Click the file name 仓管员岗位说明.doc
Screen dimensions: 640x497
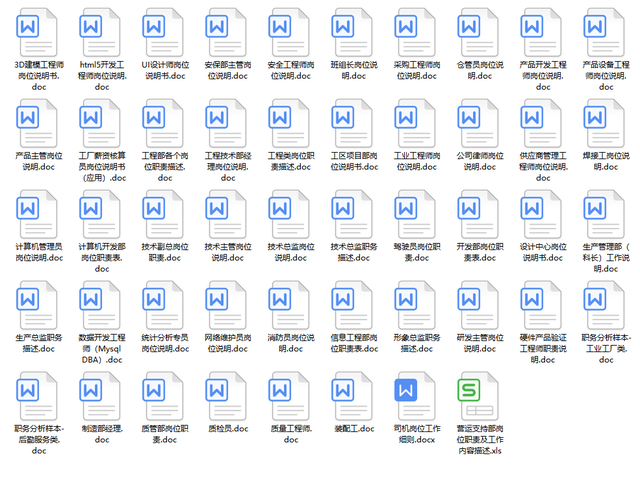[x=480, y=70]
